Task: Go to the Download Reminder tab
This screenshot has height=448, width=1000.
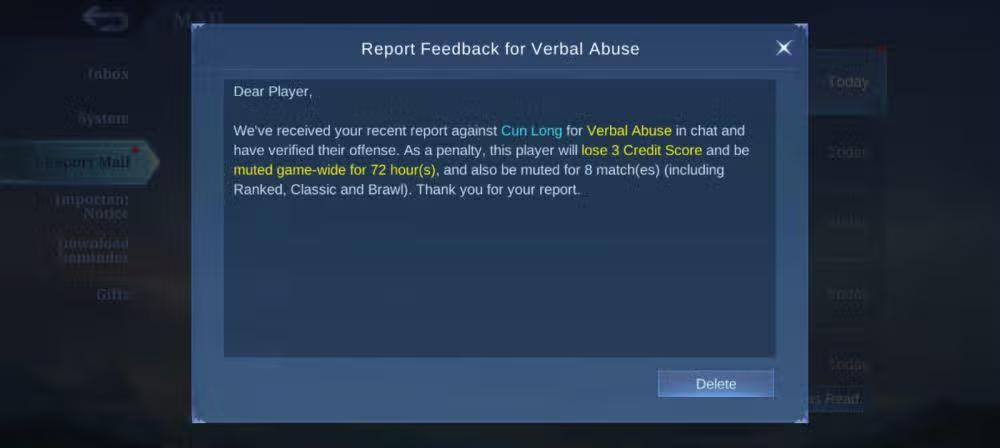Action: click(92, 250)
